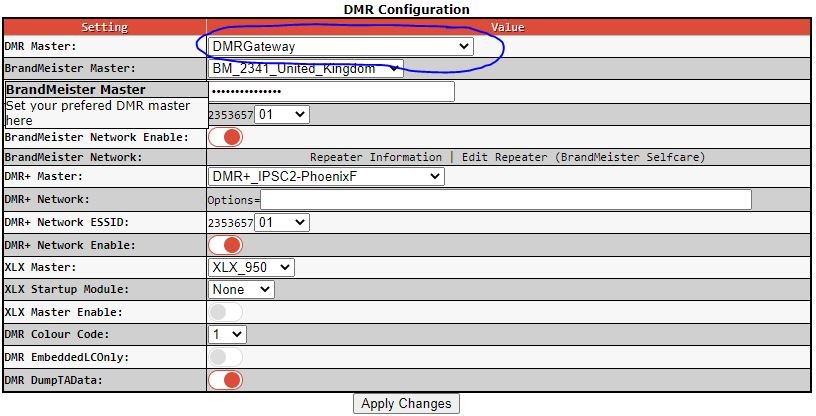Click the Apply Changes button
Screen dimensions: 816x416
click(x=406, y=404)
